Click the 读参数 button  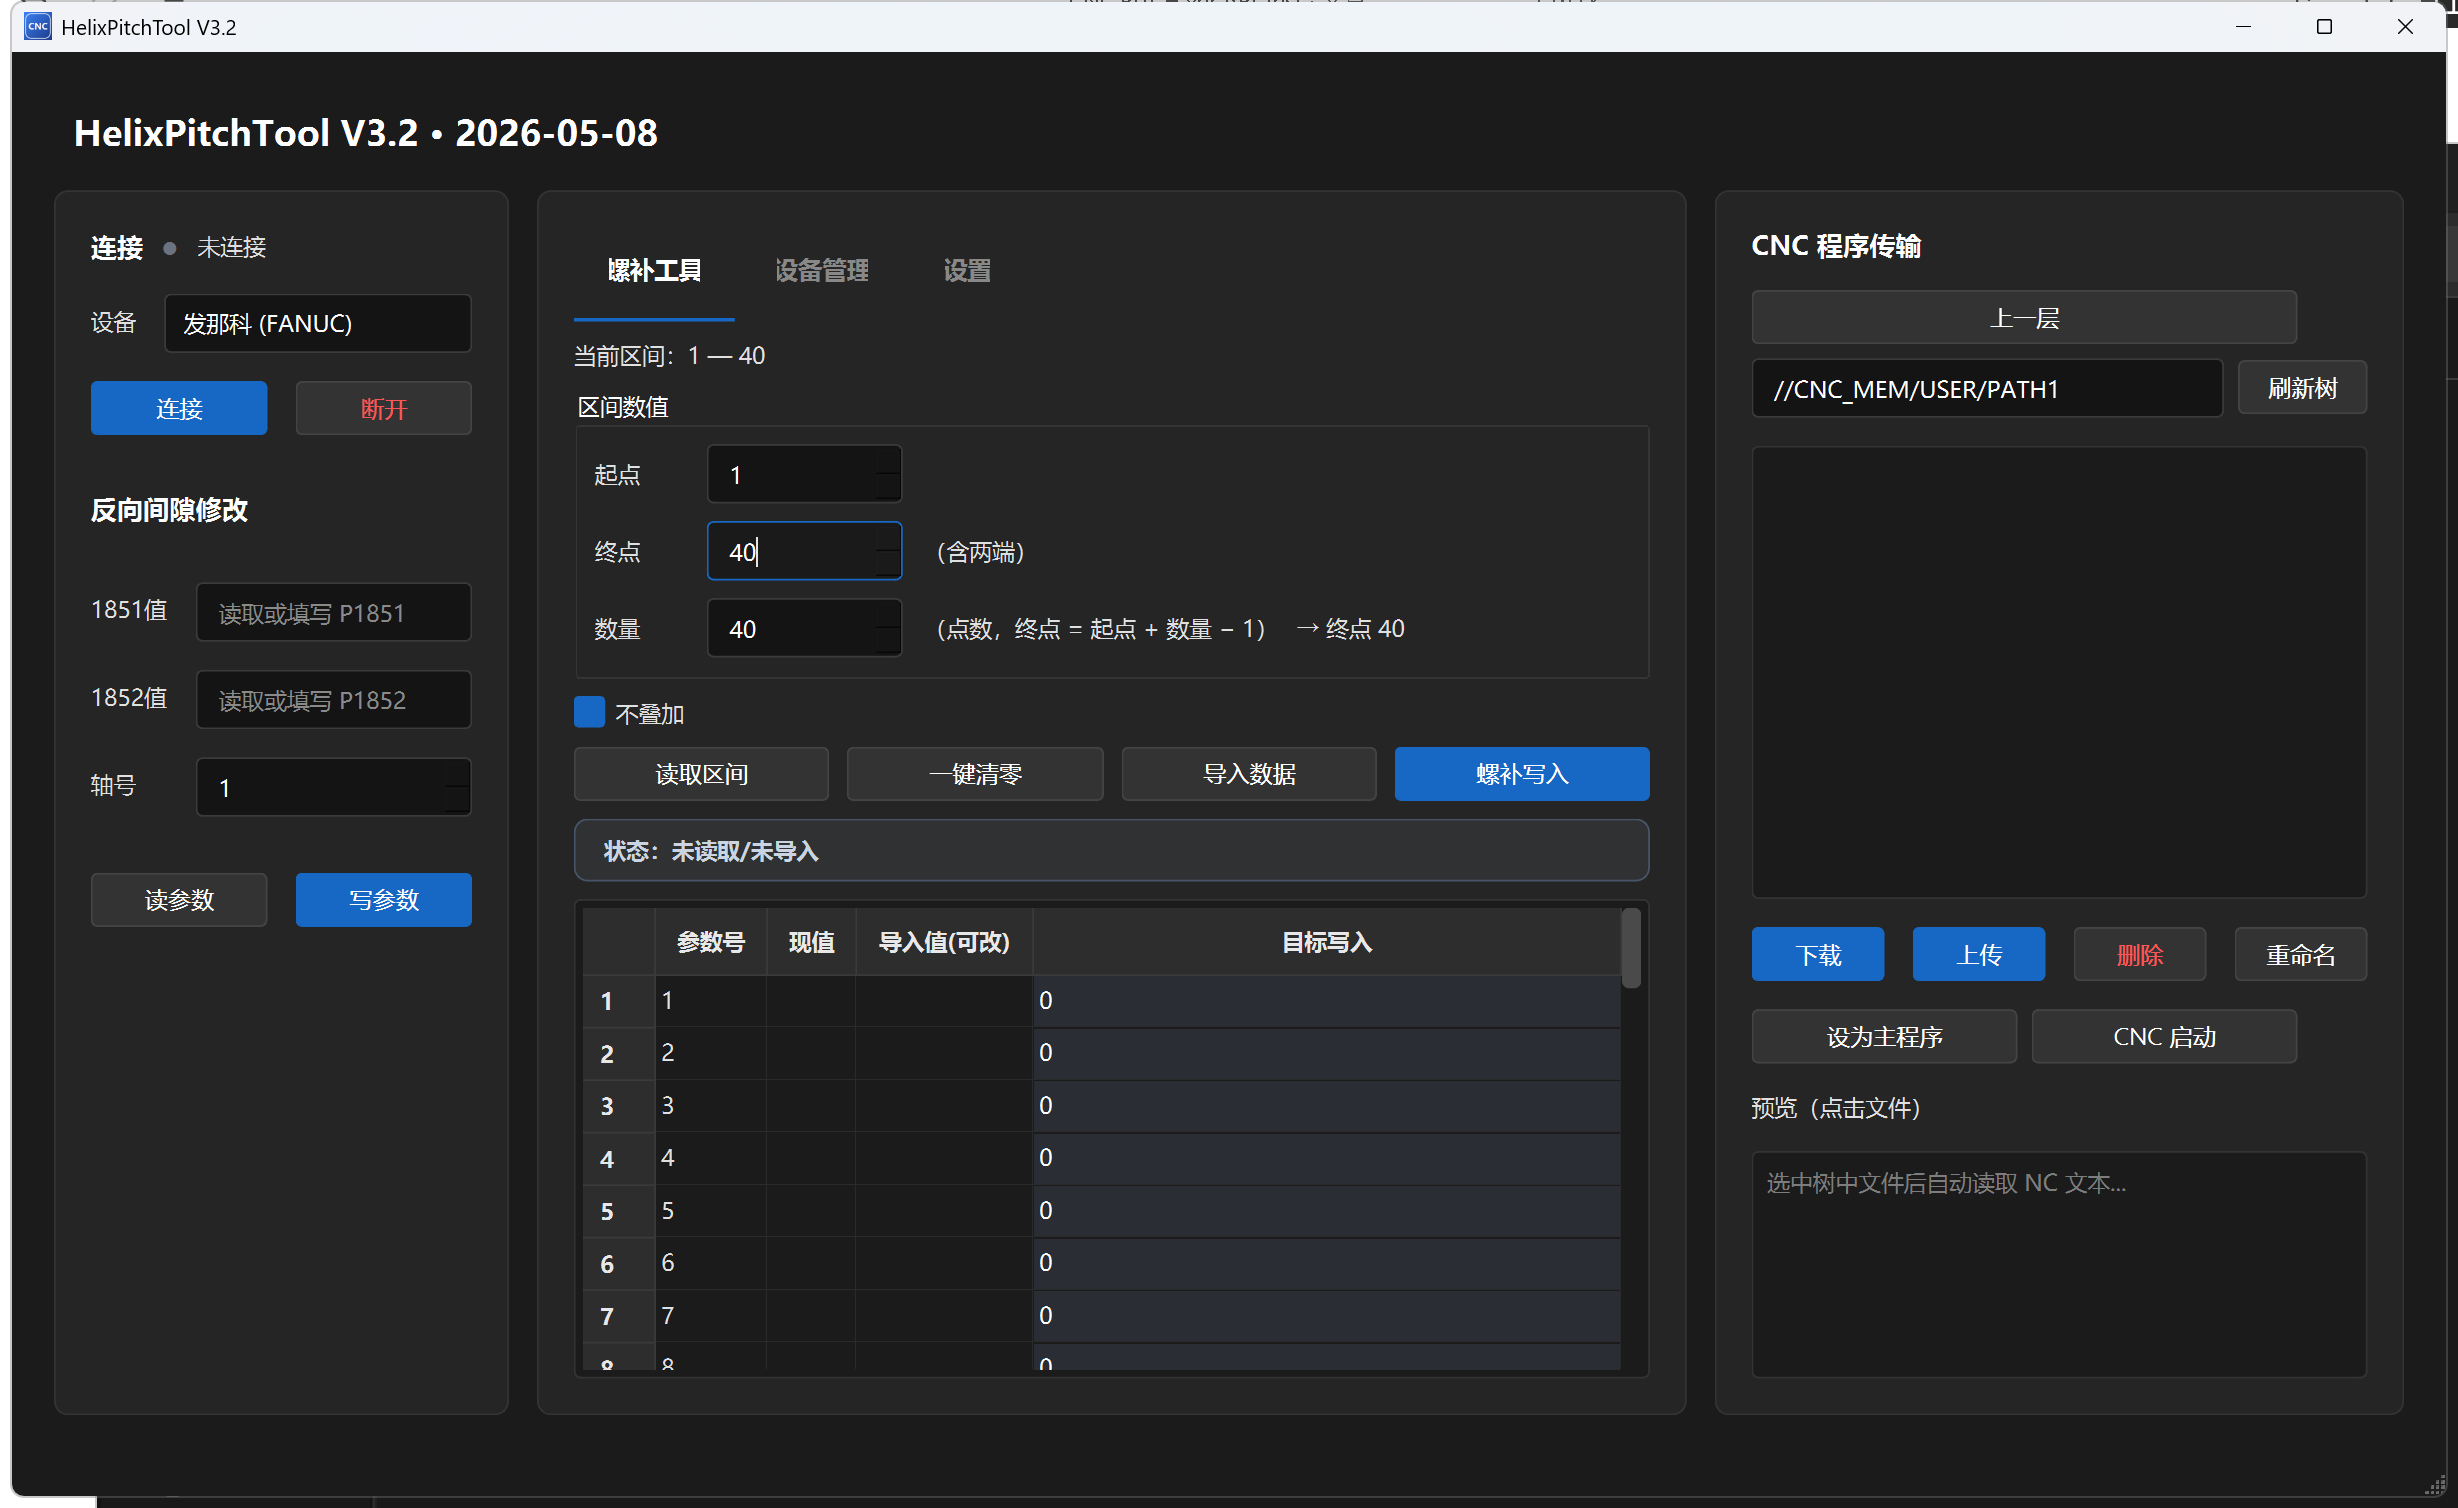point(179,900)
